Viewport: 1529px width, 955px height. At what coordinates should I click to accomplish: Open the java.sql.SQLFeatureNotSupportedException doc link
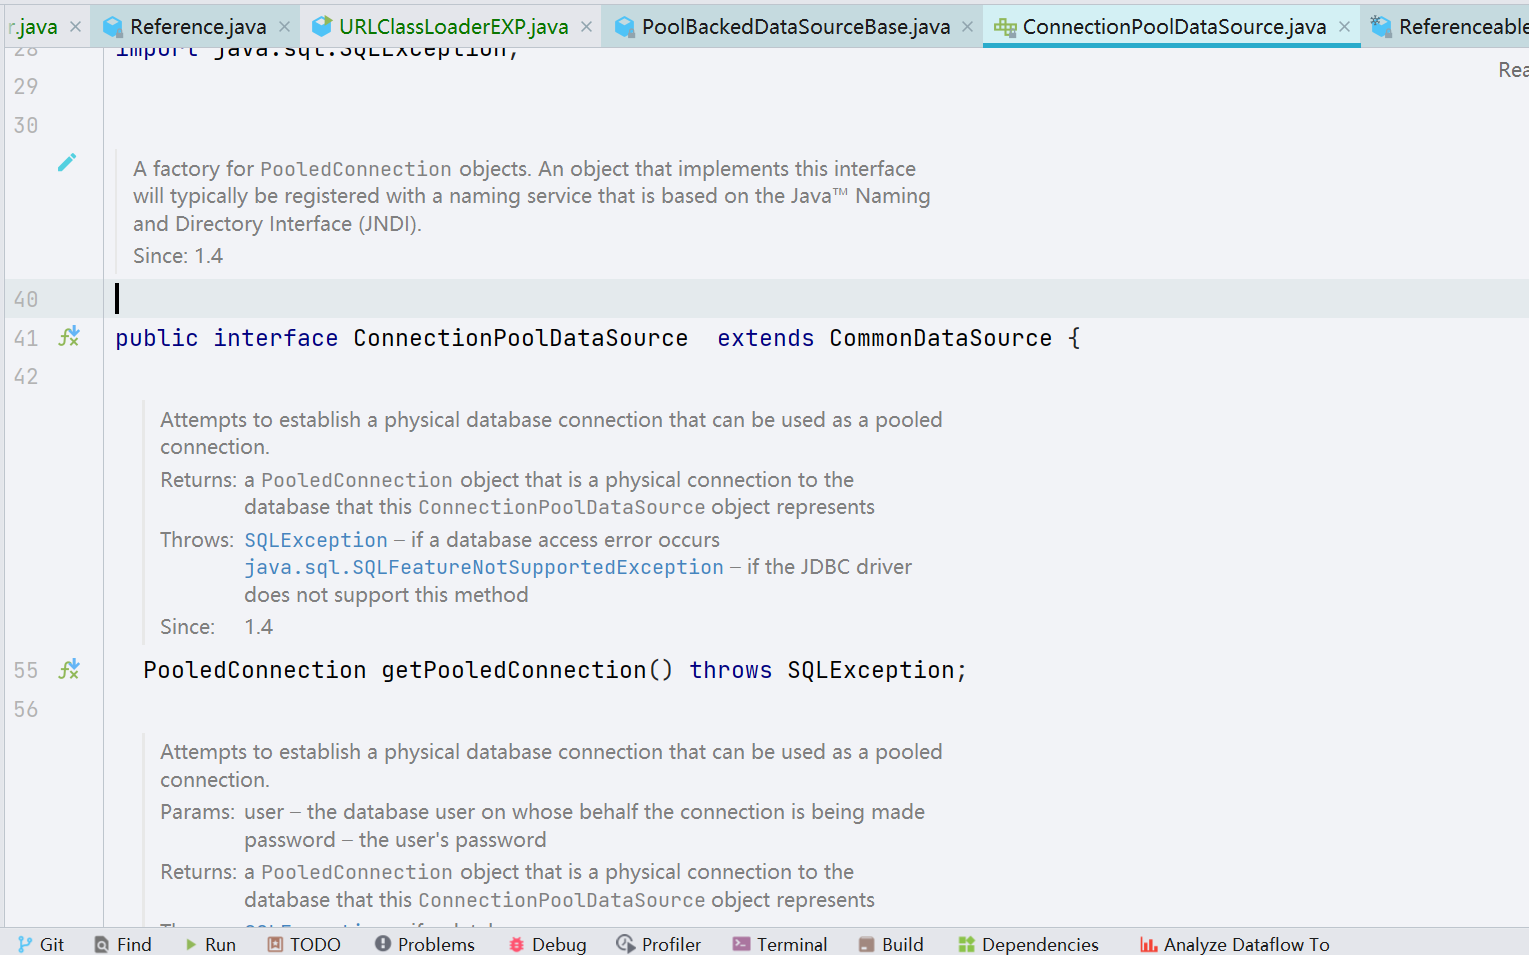tap(483, 567)
